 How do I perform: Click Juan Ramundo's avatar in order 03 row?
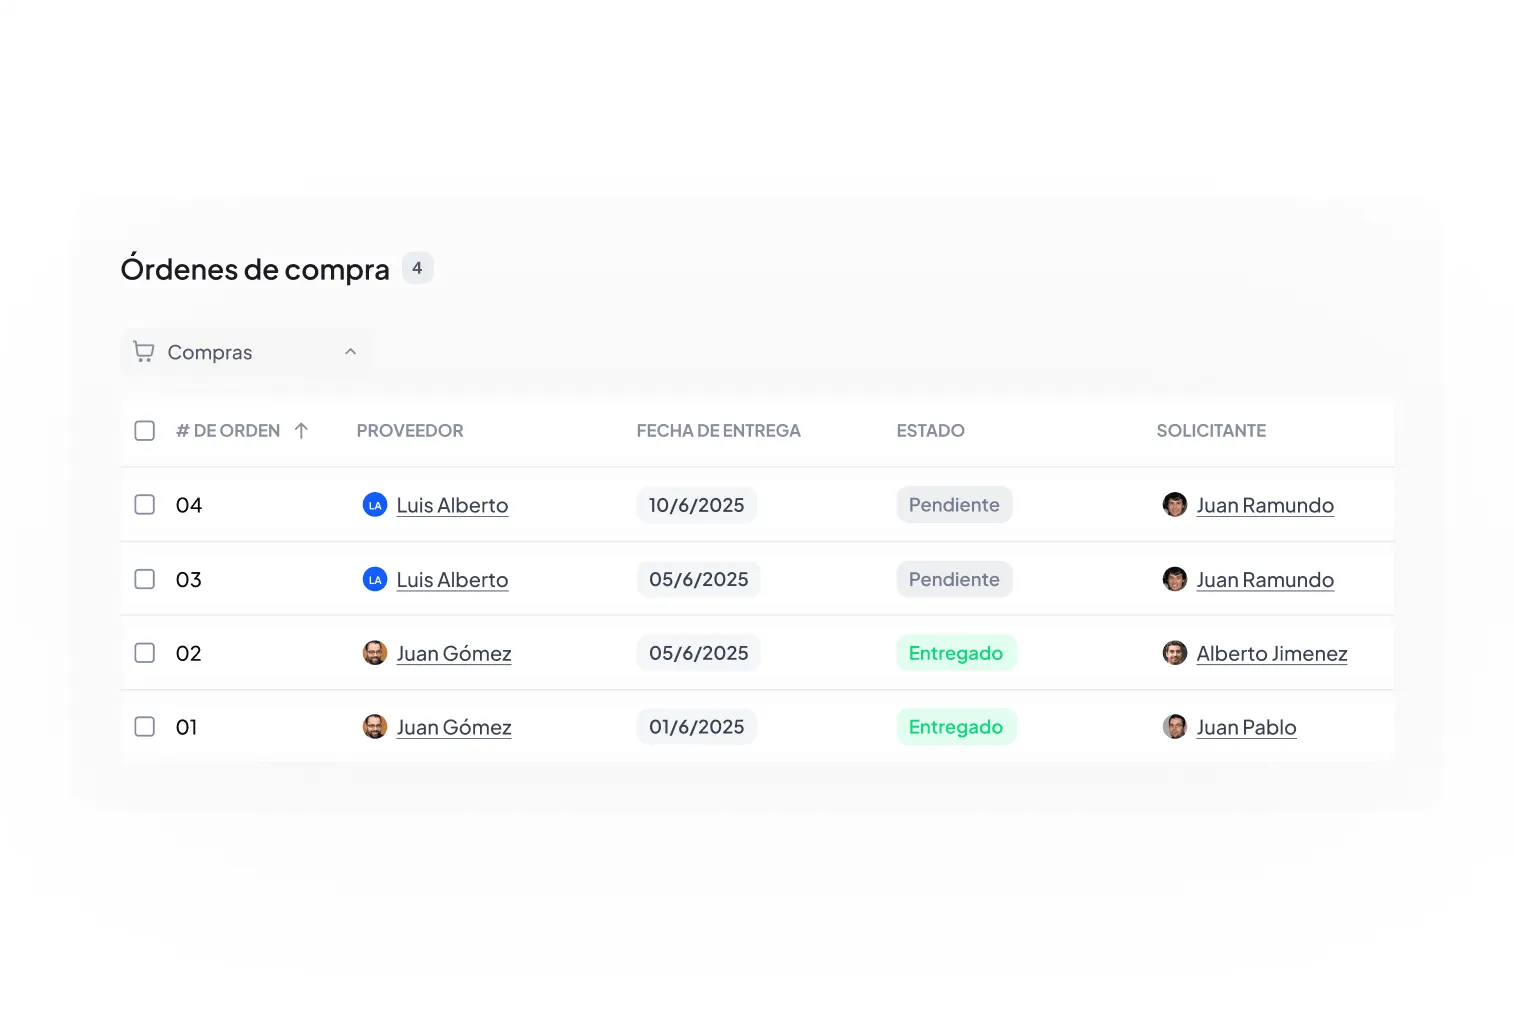pos(1175,579)
